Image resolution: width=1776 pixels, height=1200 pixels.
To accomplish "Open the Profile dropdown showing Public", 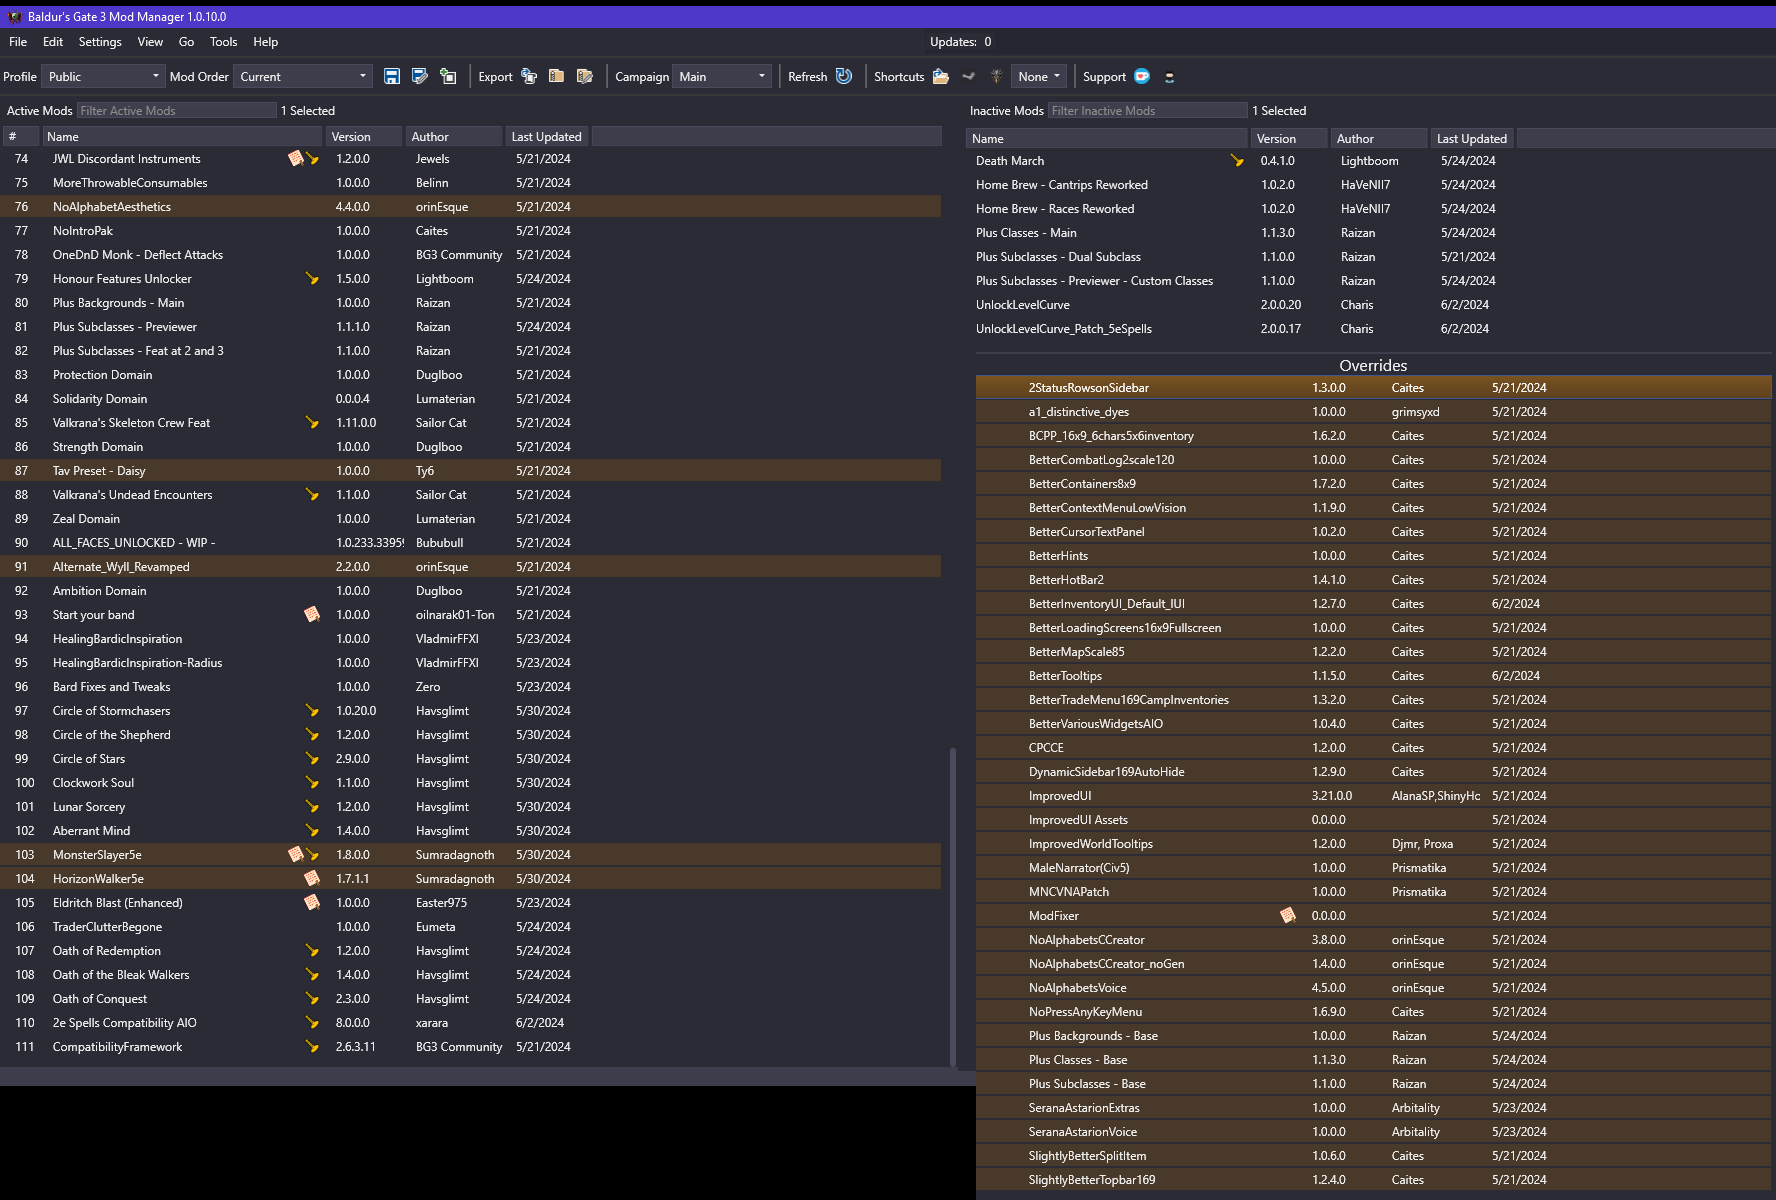I will pyautogui.click(x=103, y=77).
